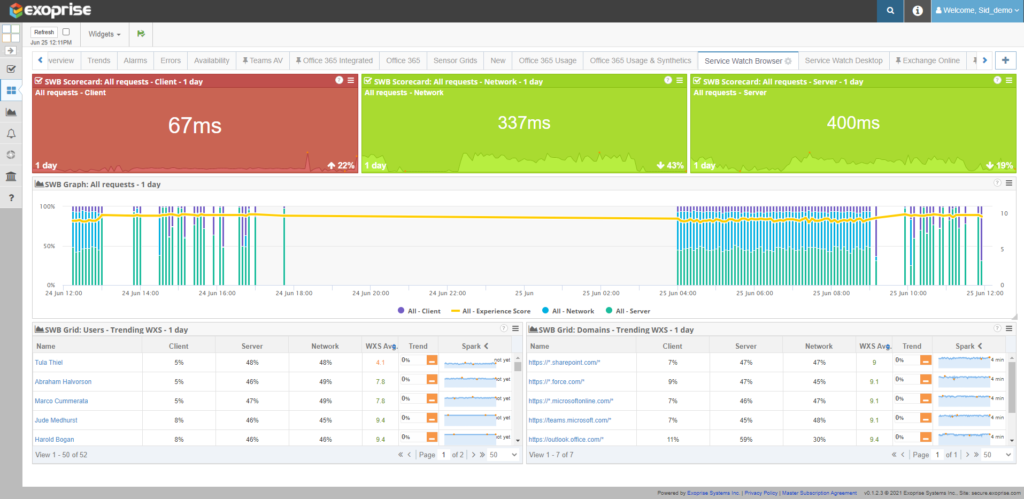Viewport: 1024px width, 499px height.
Task: Open the bank building icon in sidebar
Action: click(11, 176)
